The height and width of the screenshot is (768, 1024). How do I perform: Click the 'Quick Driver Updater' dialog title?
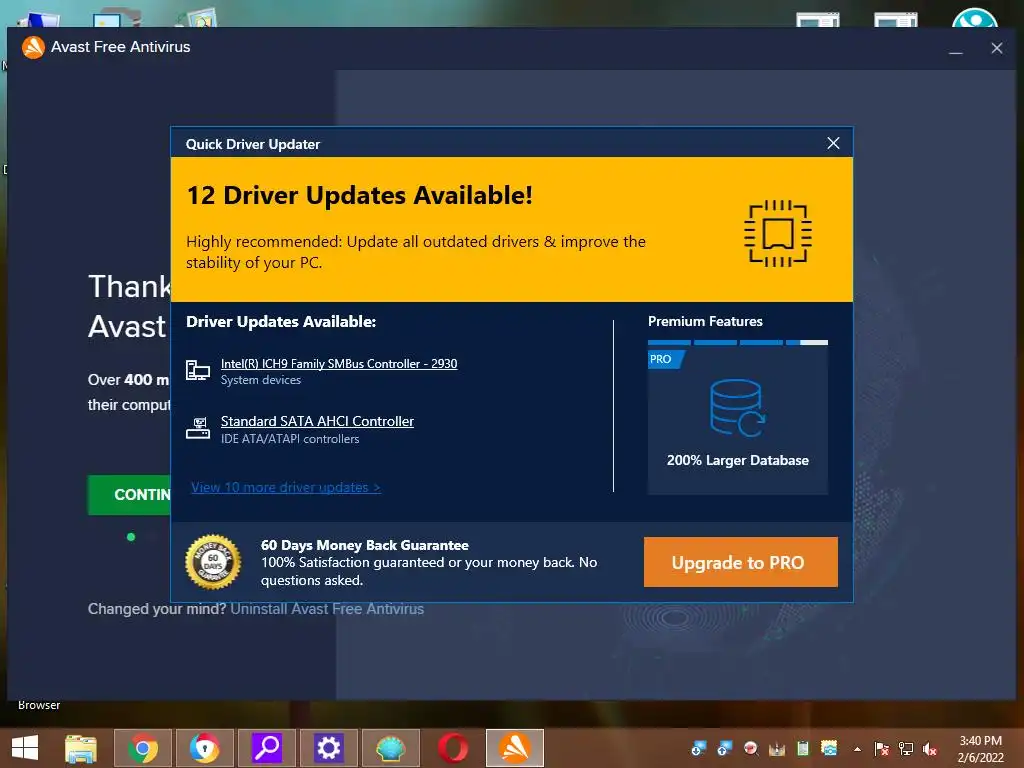[253, 144]
